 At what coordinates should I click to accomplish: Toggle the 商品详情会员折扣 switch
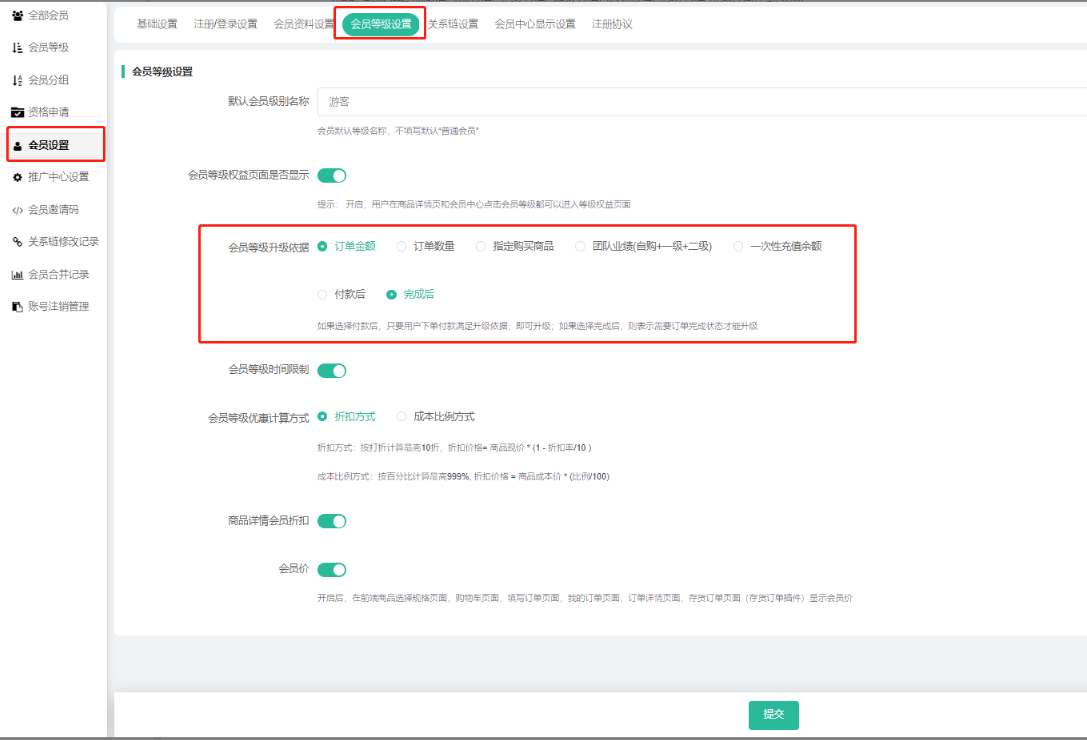pyautogui.click(x=332, y=521)
